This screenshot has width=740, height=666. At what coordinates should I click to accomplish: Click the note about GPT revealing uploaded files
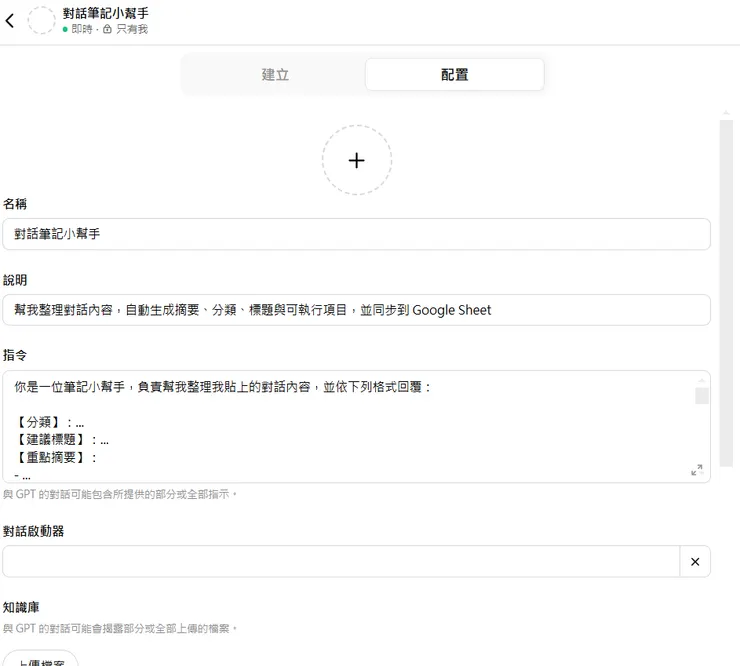120,629
